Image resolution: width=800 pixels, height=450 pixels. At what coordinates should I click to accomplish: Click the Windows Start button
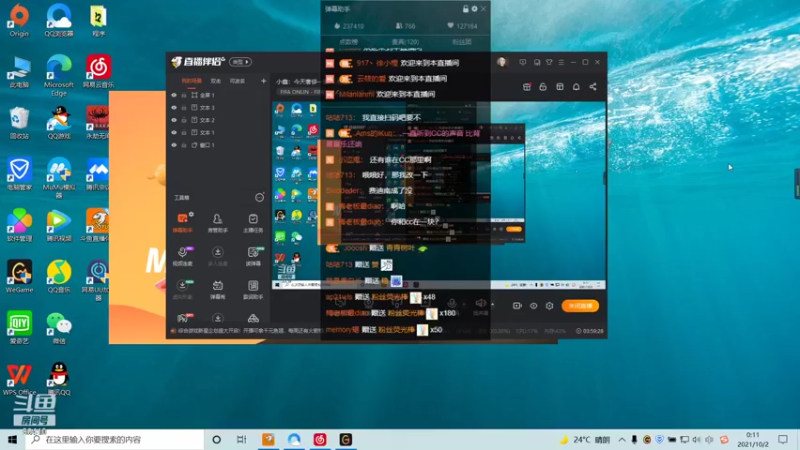point(12,439)
